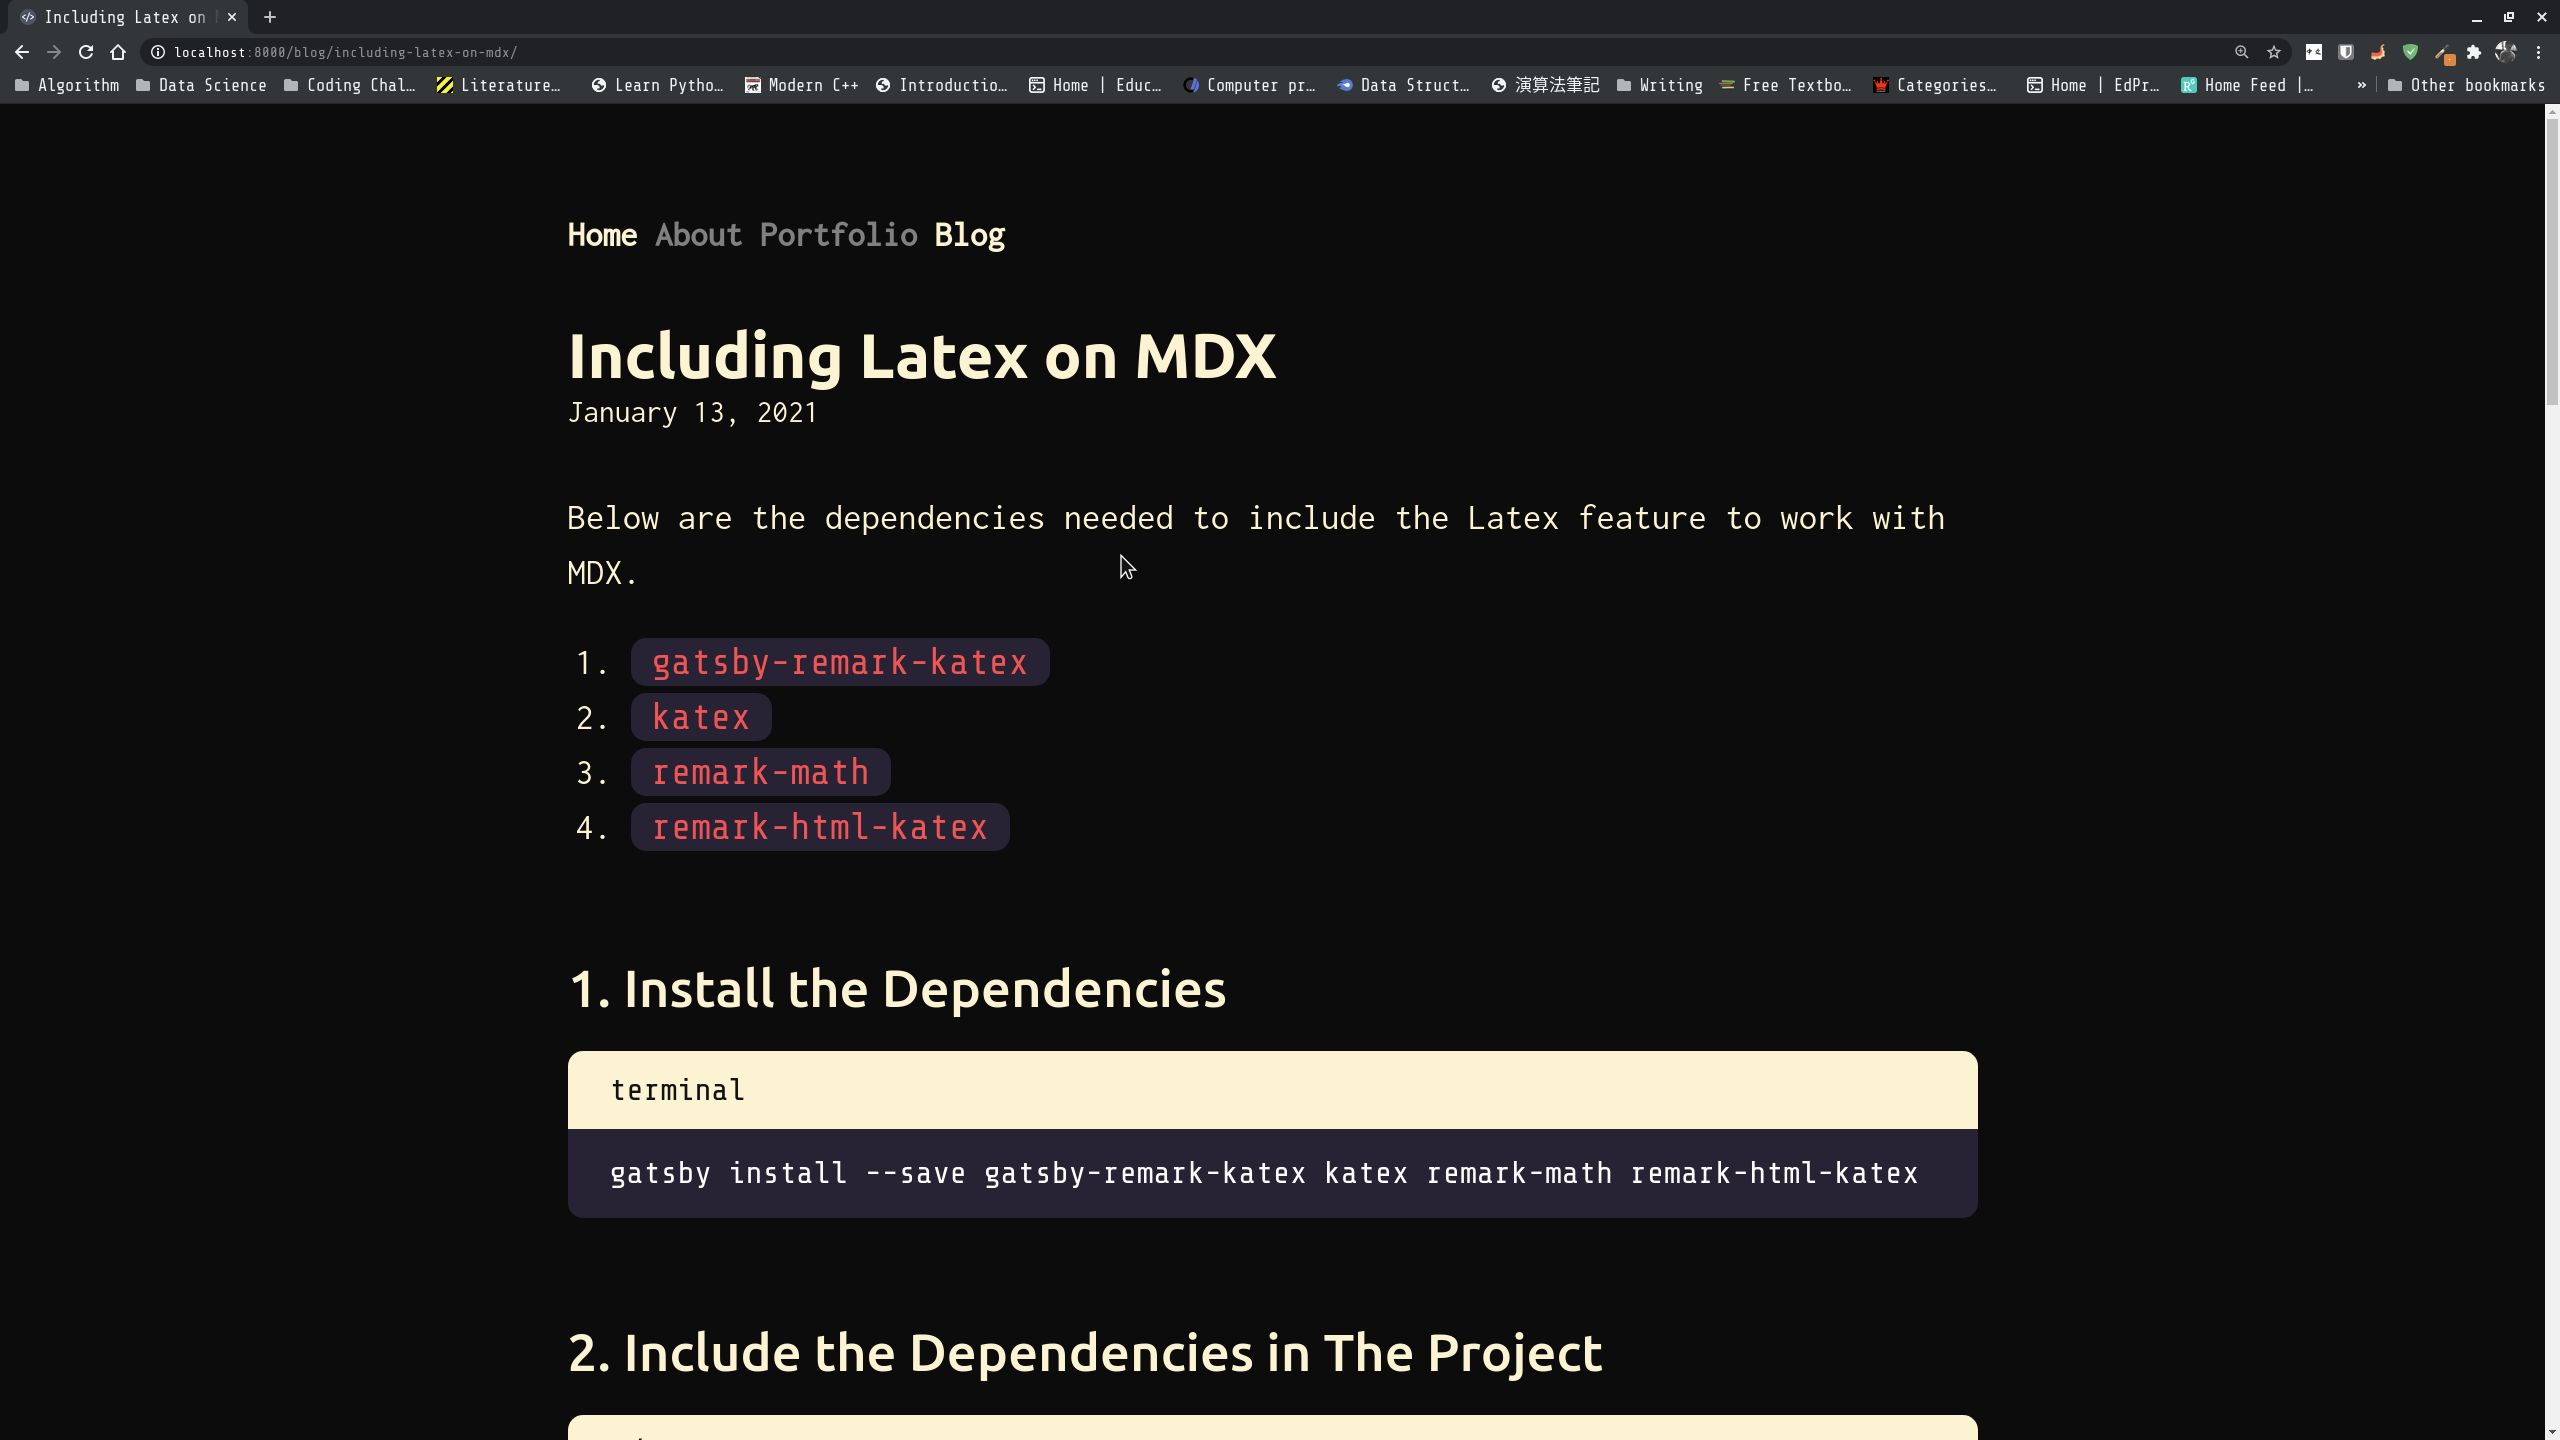Open the Categories… bookmark
This screenshot has height=1440, width=2560.
(x=1935, y=85)
